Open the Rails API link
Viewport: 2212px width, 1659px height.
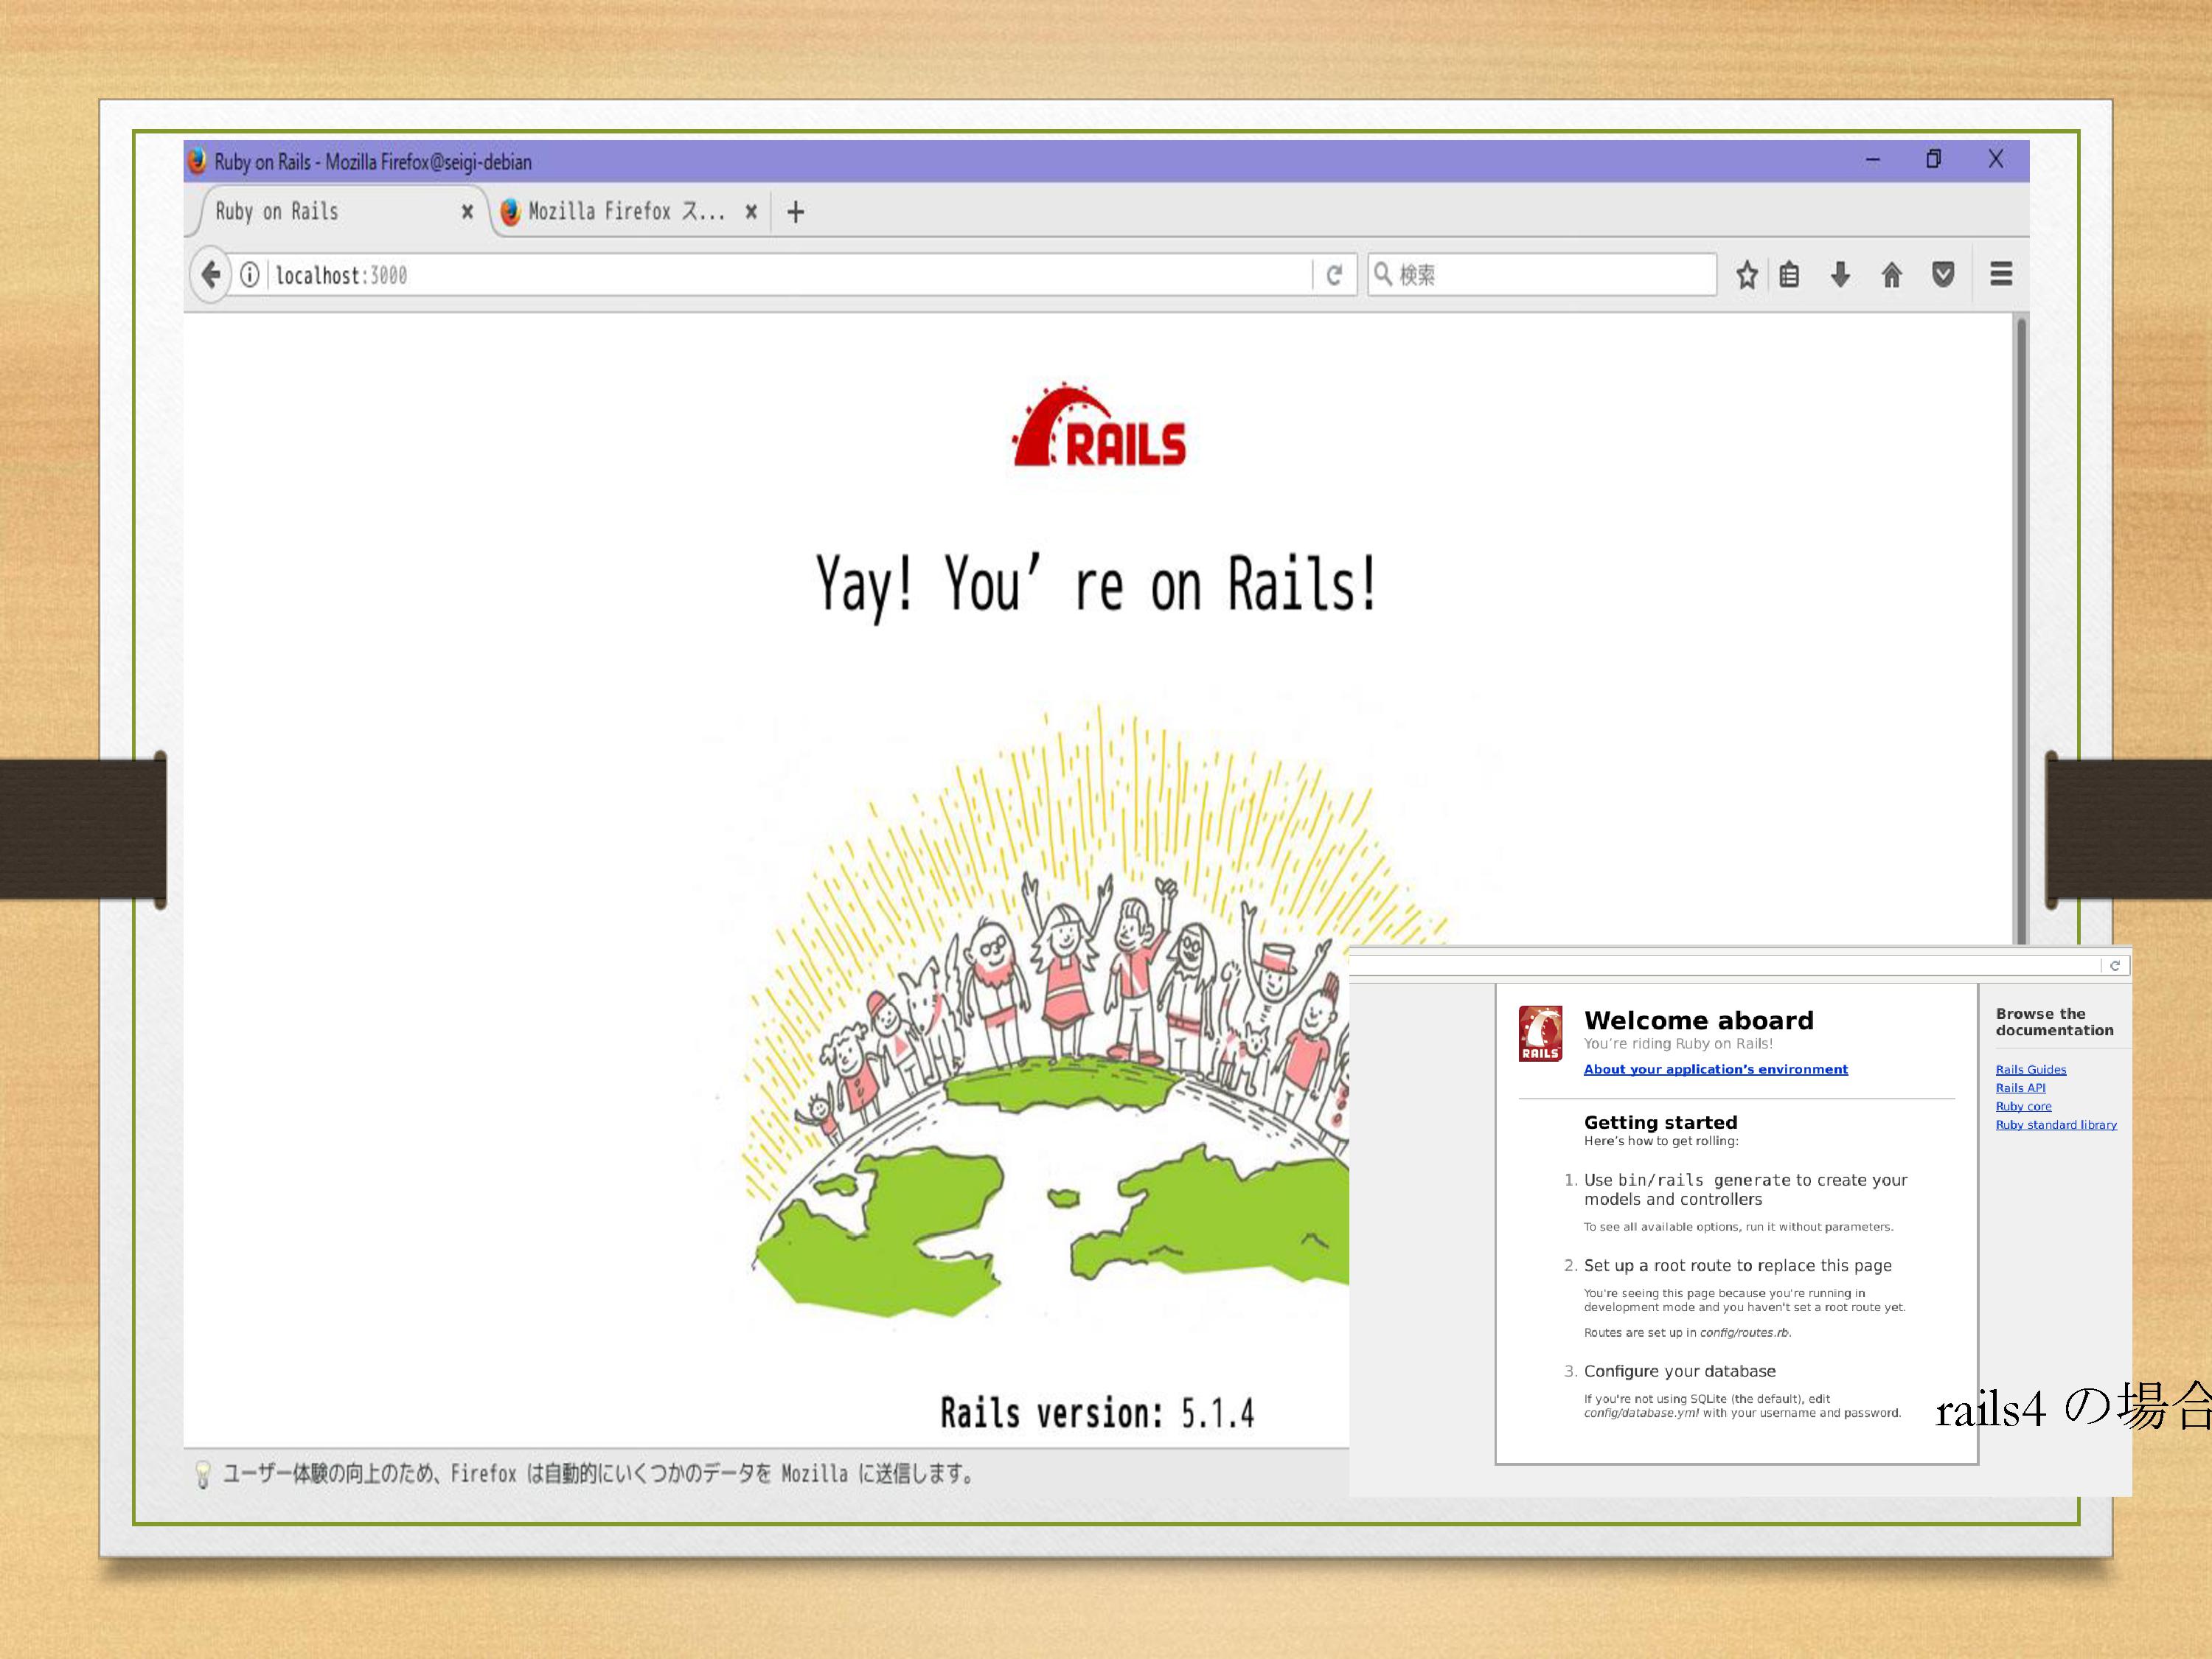(x=2020, y=1088)
